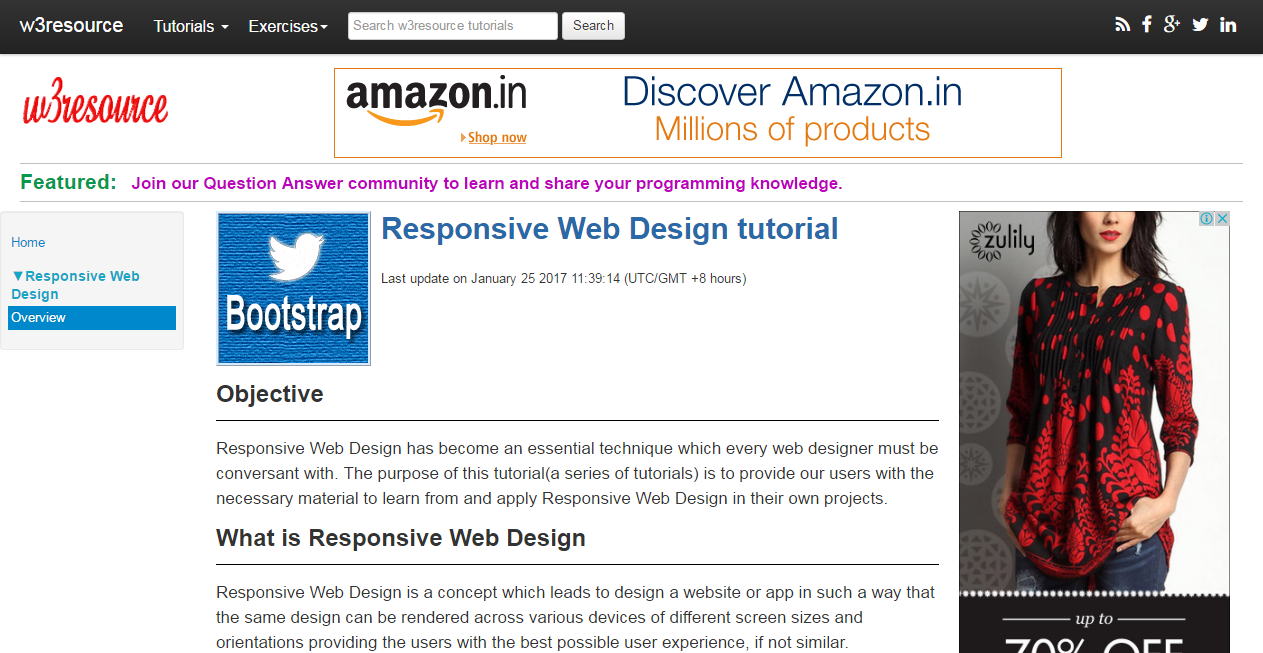Click the Bootstrap Twitter thumbnail image

[x=294, y=289]
